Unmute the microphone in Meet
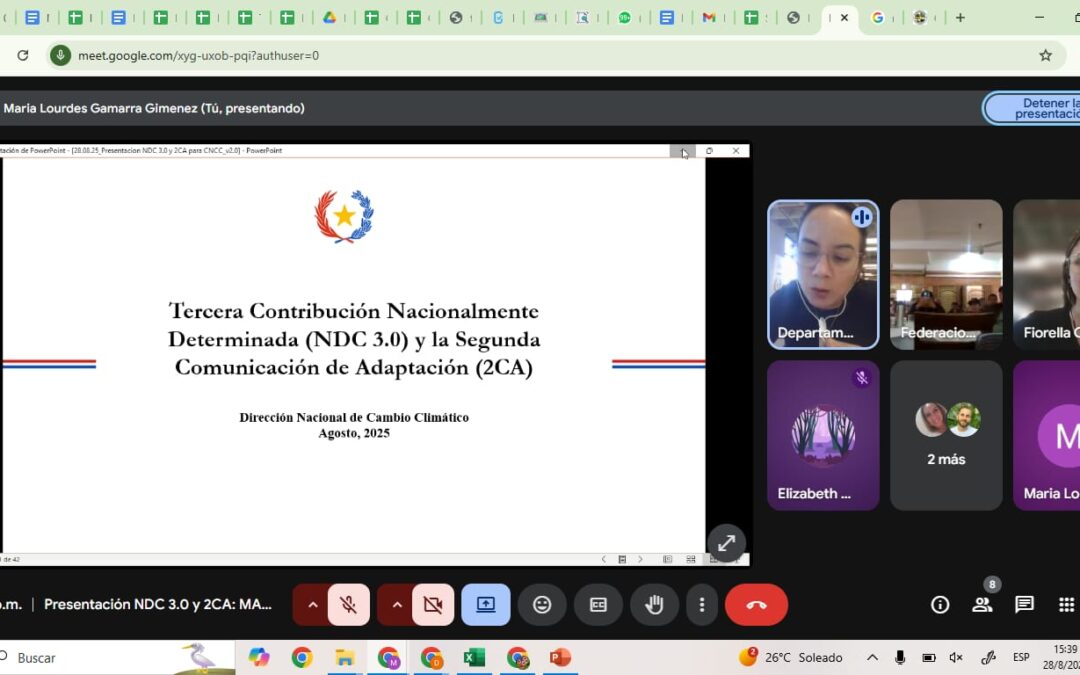 (348, 605)
